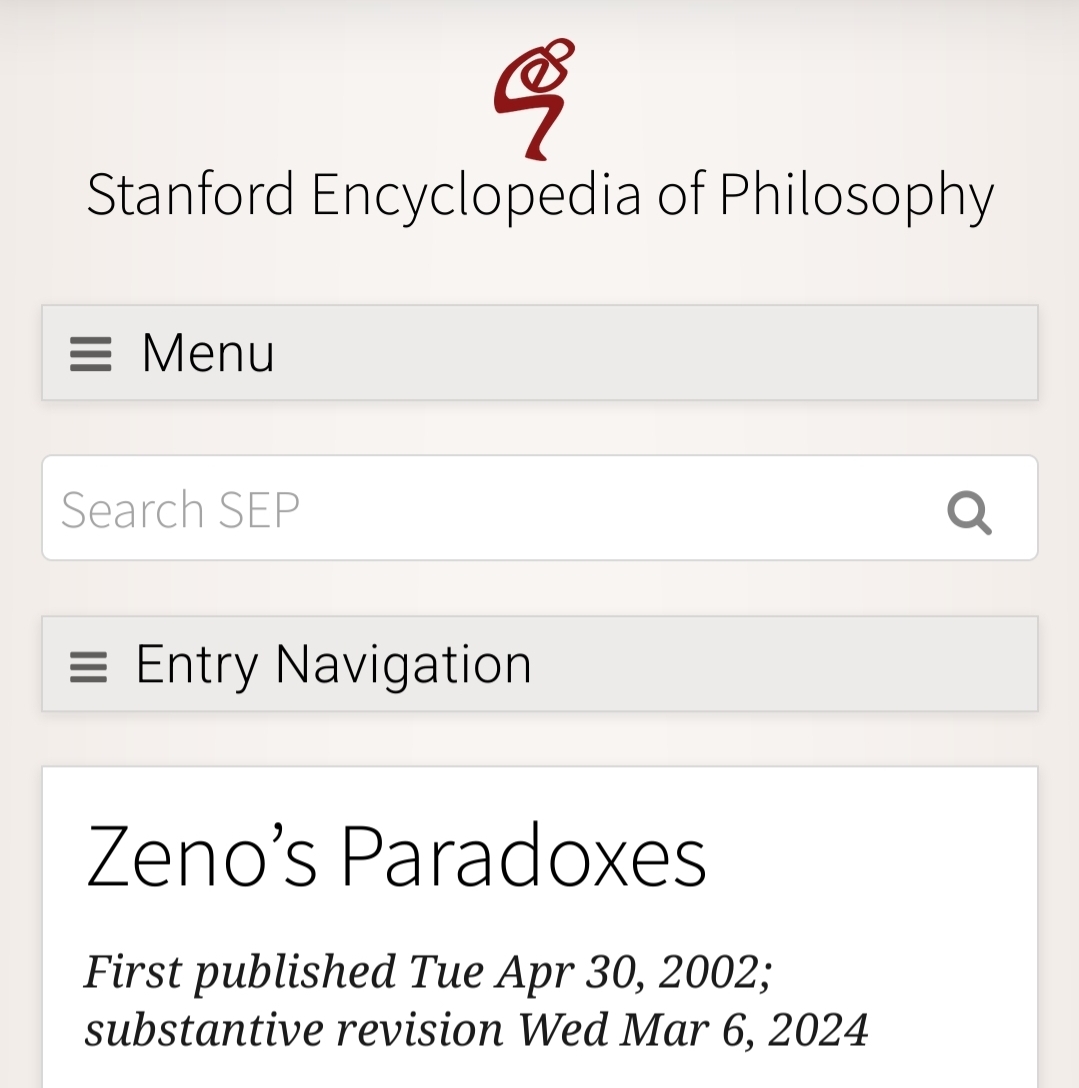
Task: Click the substantive revision Wed Mar 6, 2024 line
Action: click(476, 1029)
